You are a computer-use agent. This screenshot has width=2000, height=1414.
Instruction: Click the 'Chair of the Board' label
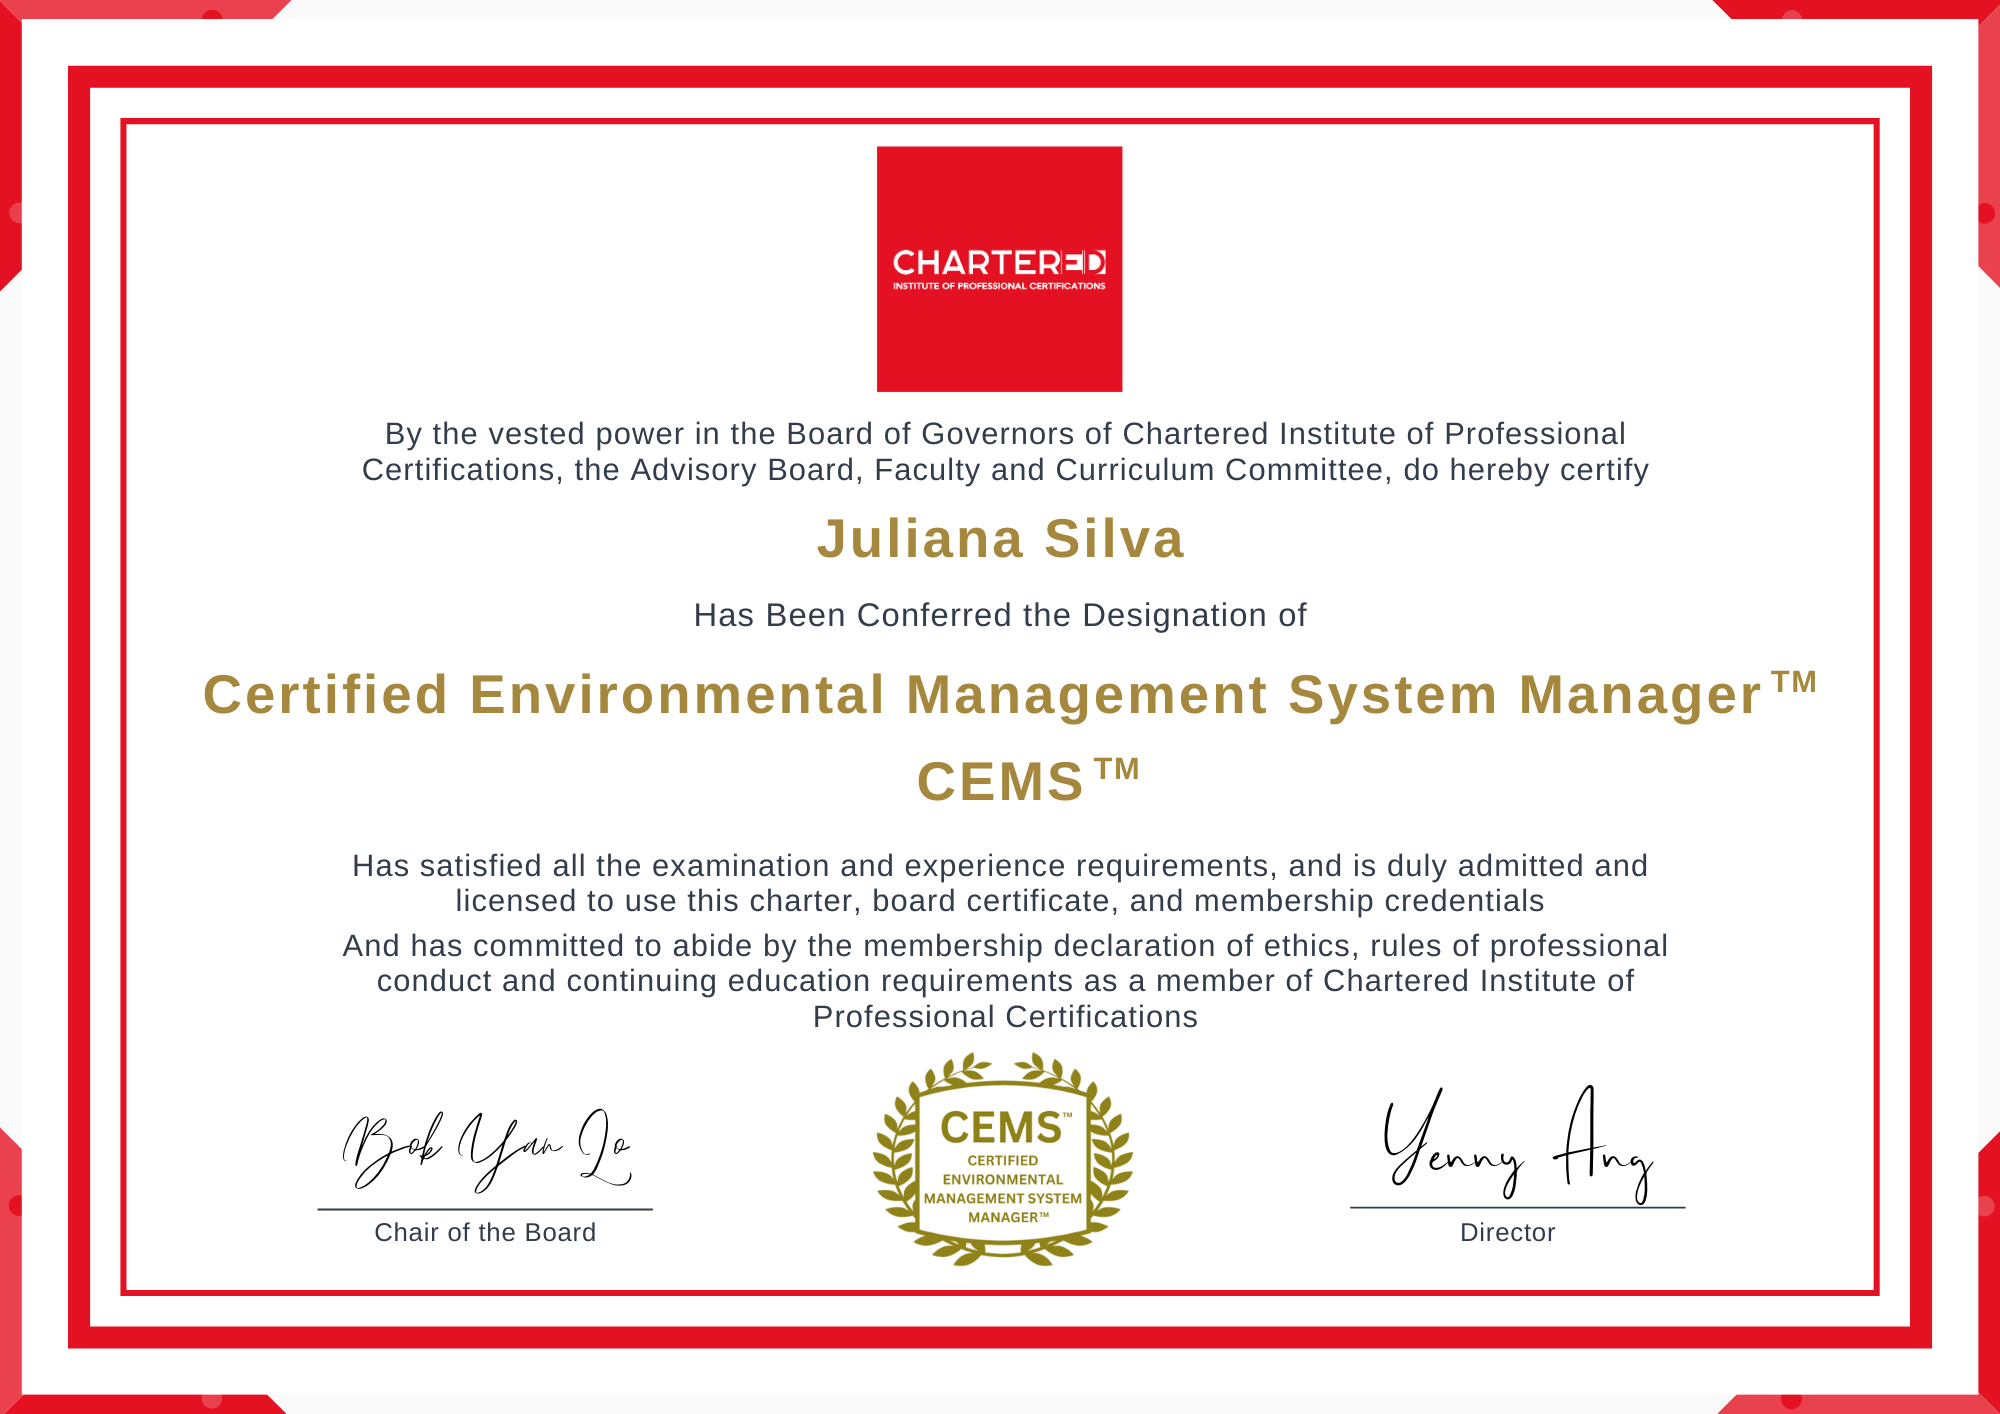(x=485, y=1232)
